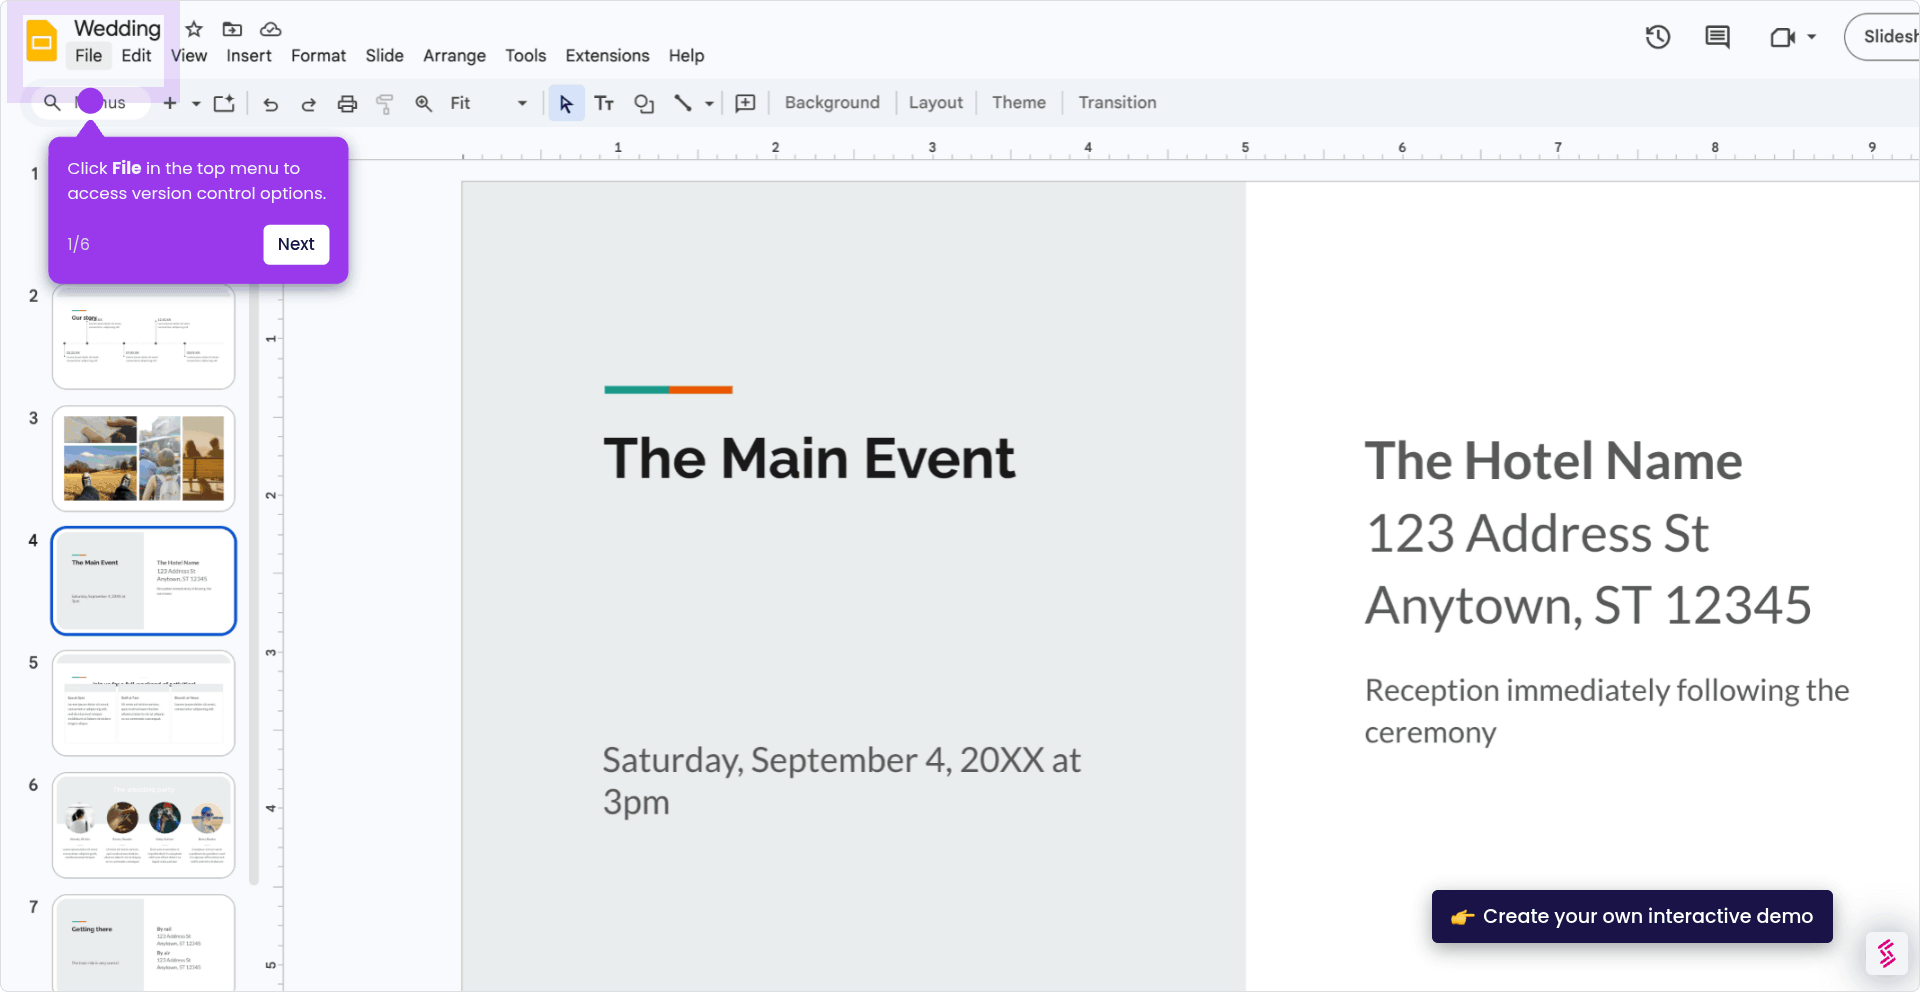Open the View menu
Screen dimensions: 1920x992
189,56
